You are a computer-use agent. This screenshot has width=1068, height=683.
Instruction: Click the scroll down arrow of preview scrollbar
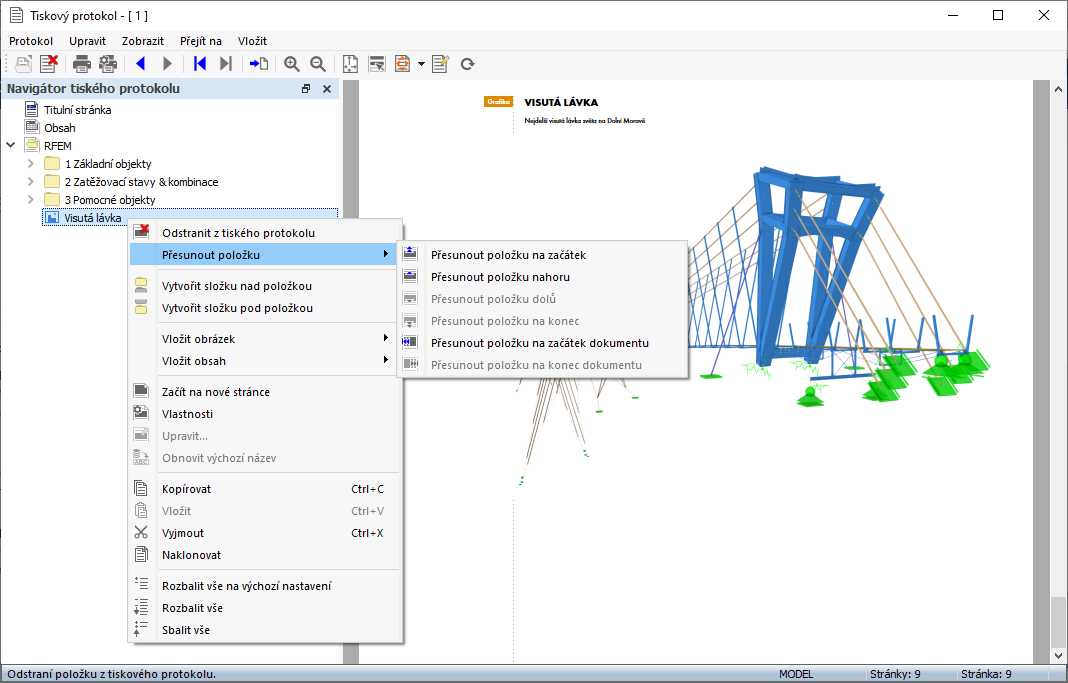click(1058, 656)
